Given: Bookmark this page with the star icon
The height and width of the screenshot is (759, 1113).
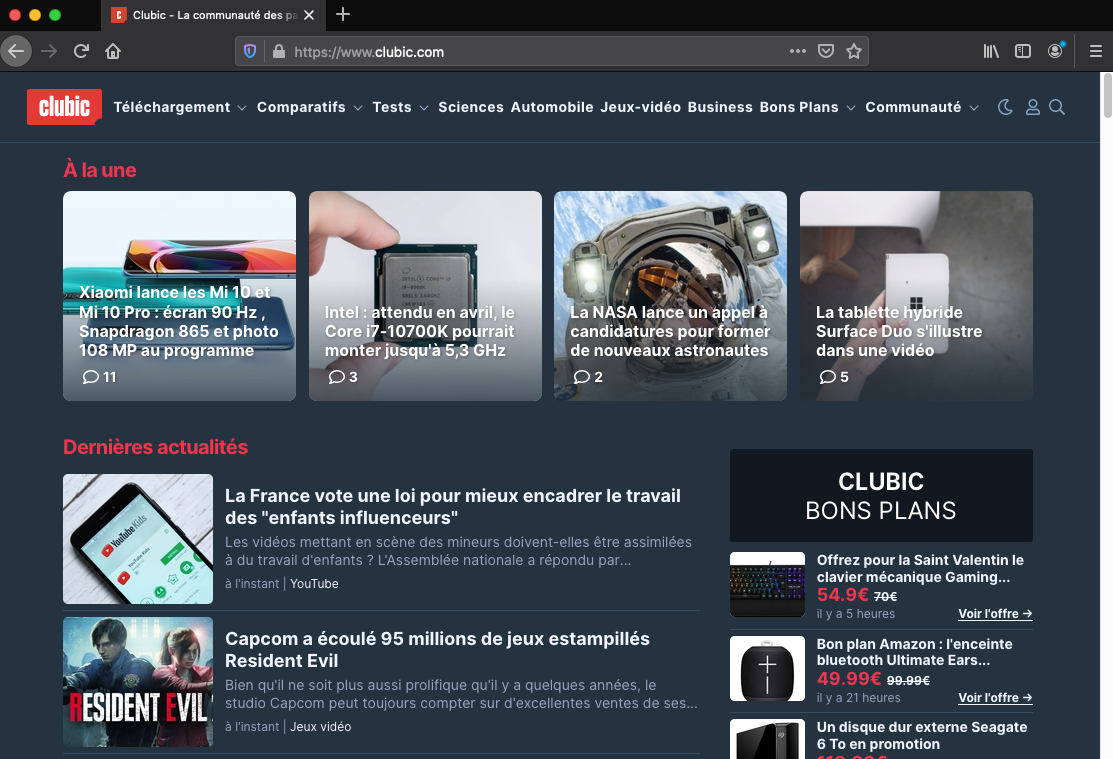Looking at the screenshot, I should coord(854,51).
